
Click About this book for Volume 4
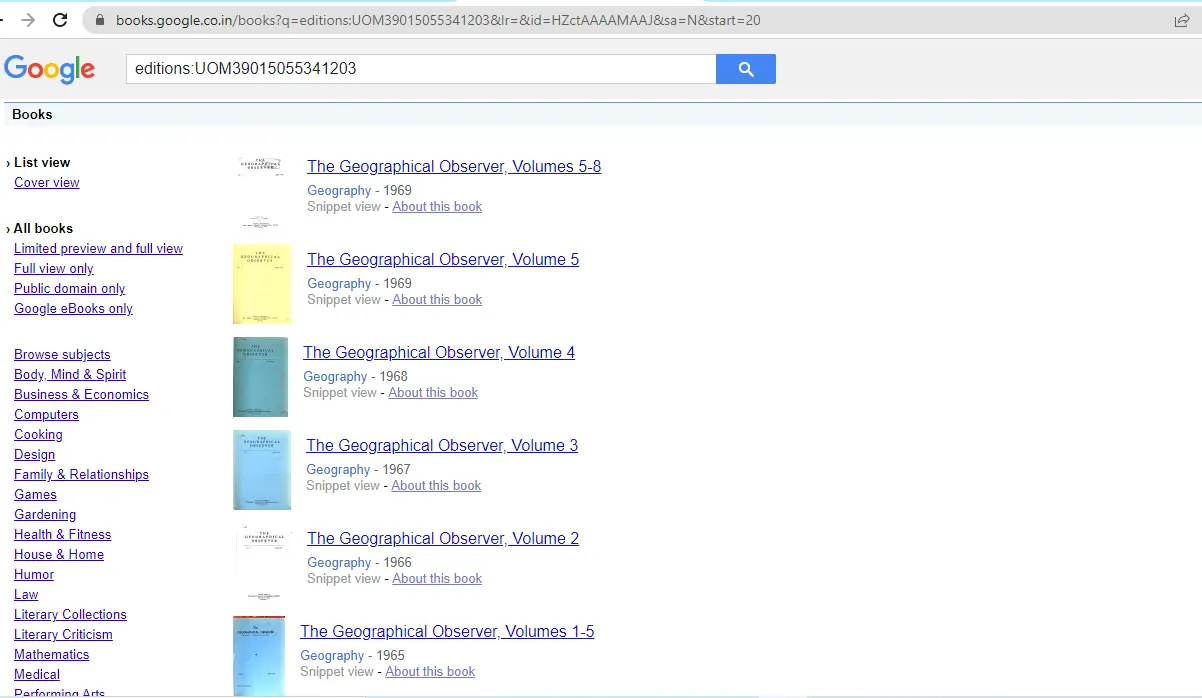433,393
